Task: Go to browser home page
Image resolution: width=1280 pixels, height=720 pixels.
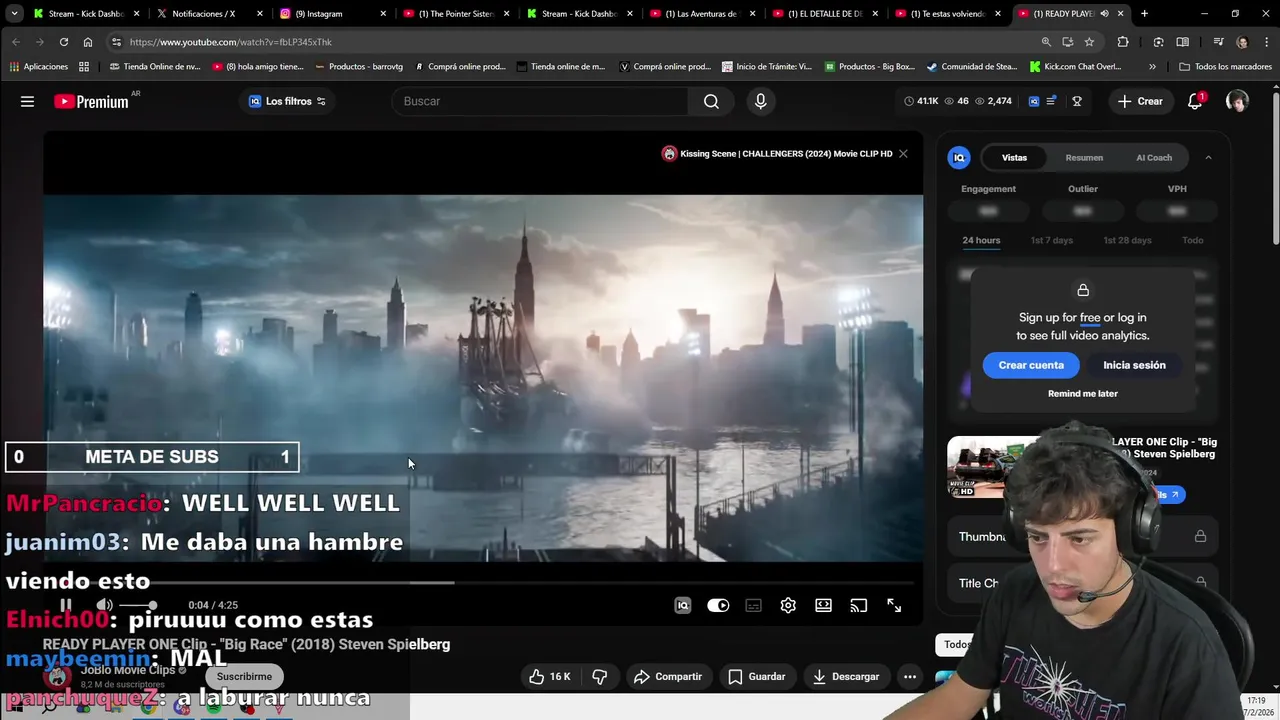Action: click(x=88, y=42)
